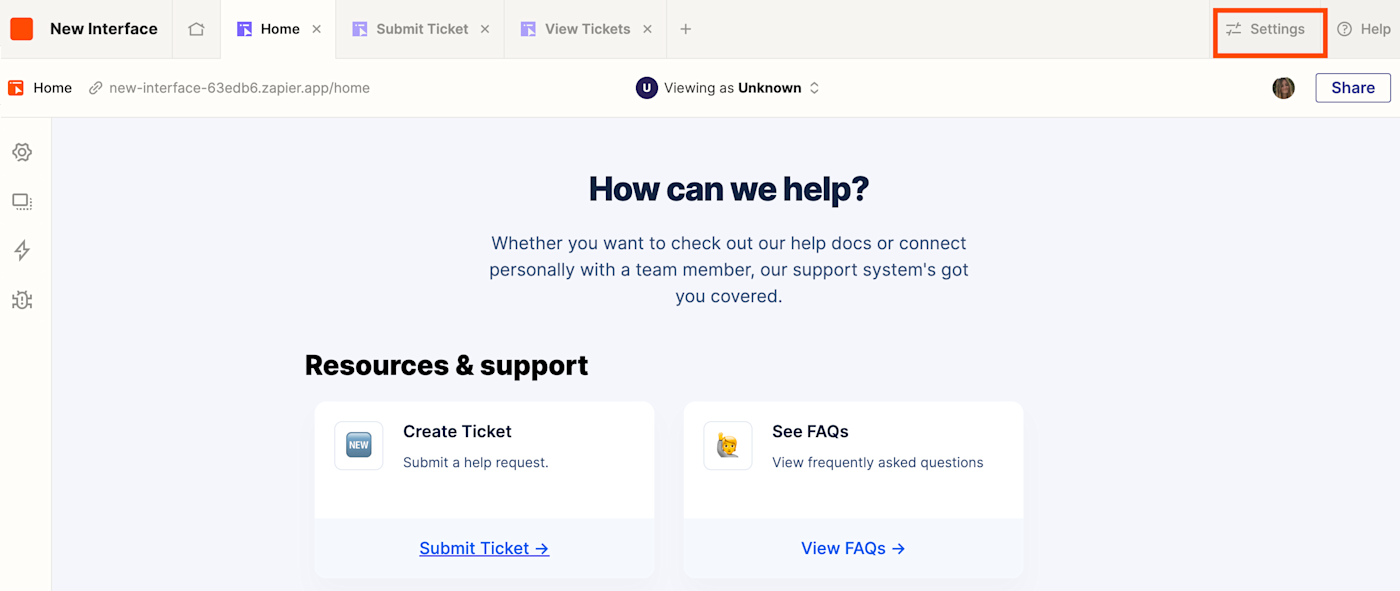Switch to the Submit Ticket tab
1400x591 pixels.
(x=421, y=29)
